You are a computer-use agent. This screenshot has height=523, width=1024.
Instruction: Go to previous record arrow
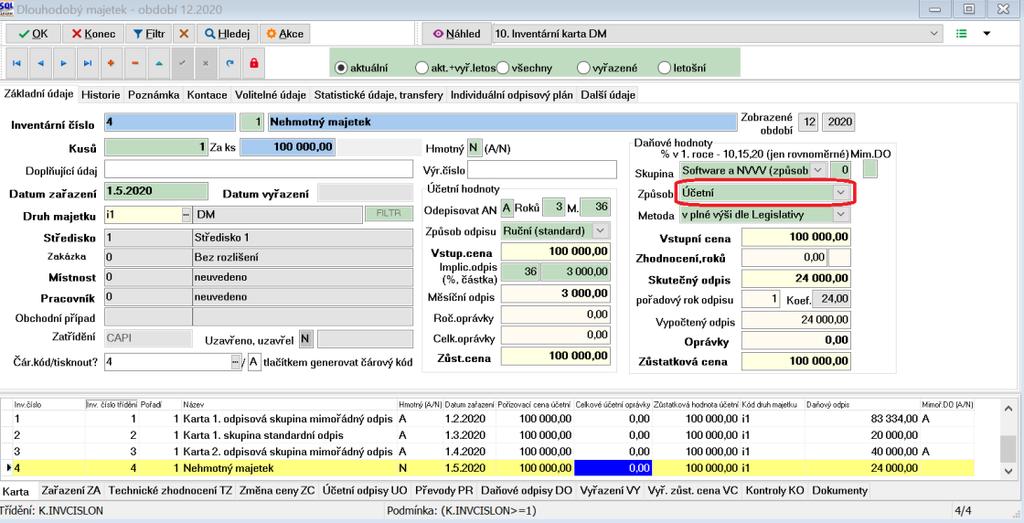coord(40,63)
